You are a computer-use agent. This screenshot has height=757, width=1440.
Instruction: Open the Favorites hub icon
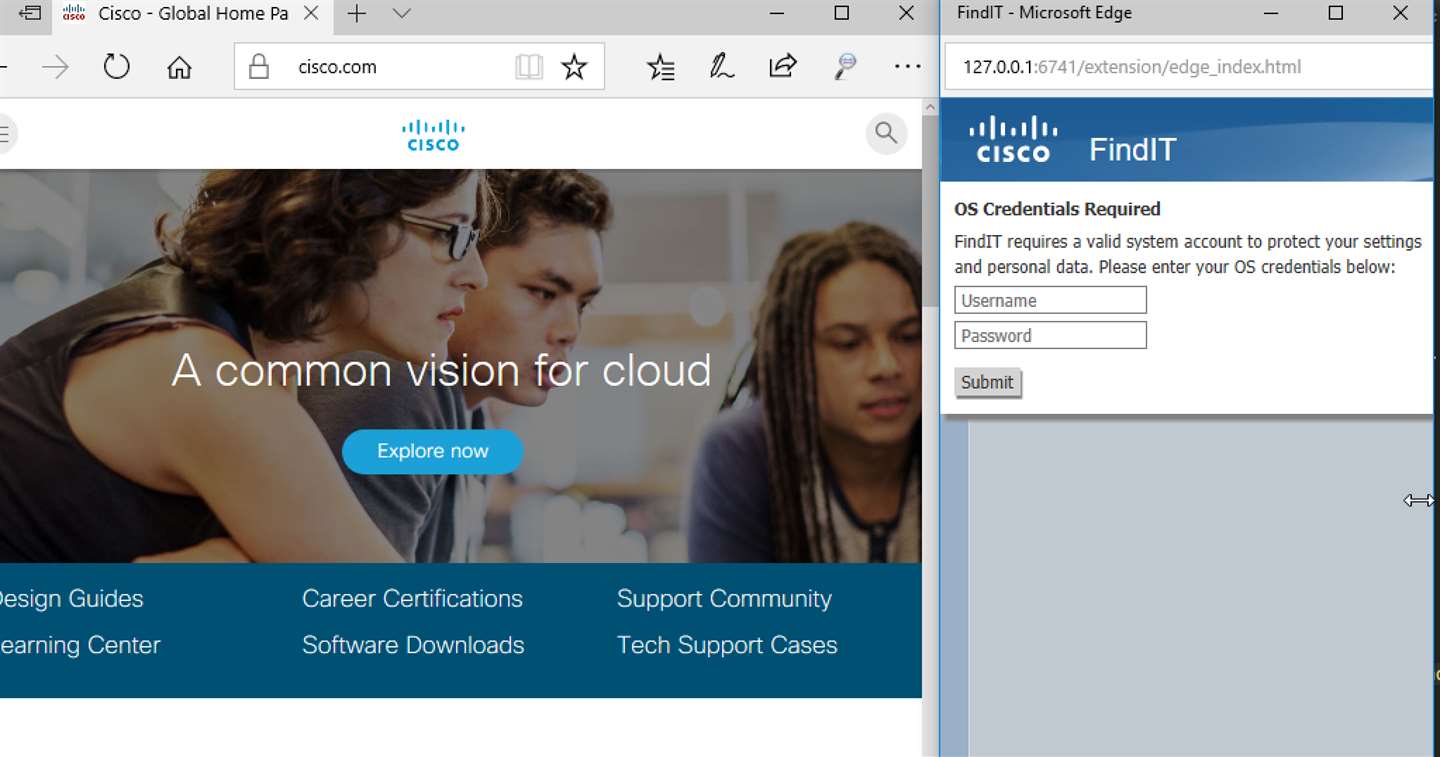pos(661,67)
